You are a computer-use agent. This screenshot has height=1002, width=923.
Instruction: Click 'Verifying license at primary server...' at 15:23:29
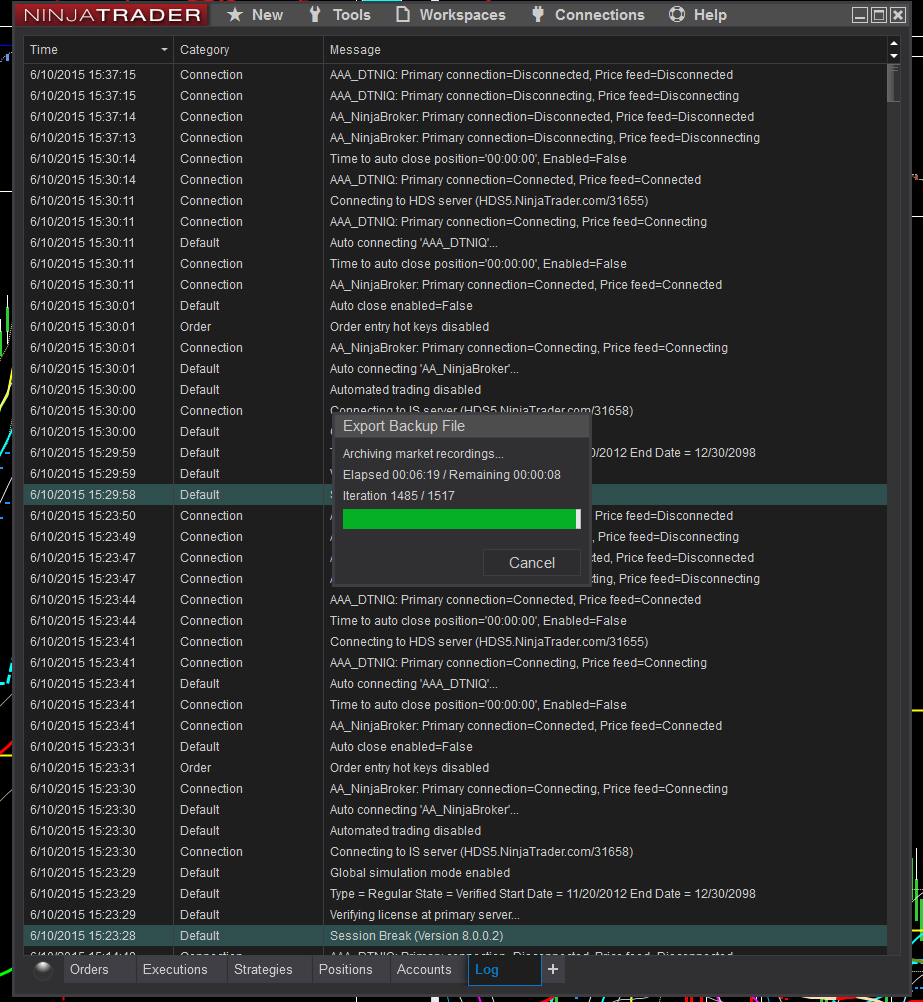coord(424,914)
